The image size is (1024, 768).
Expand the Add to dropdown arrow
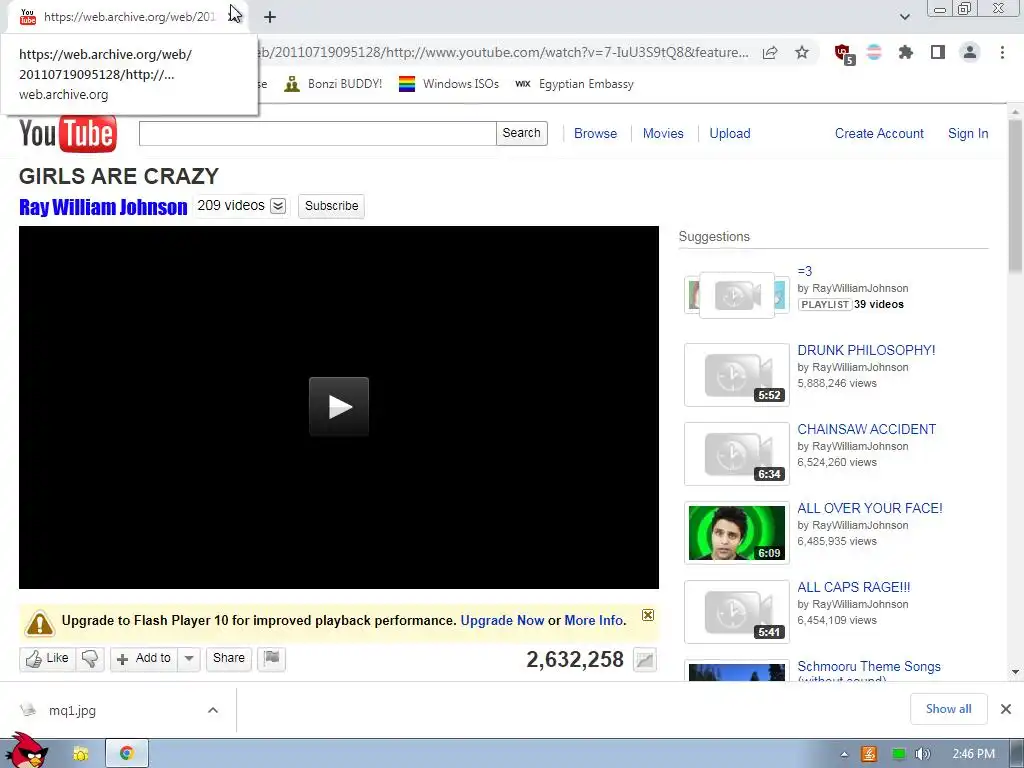click(x=189, y=658)
